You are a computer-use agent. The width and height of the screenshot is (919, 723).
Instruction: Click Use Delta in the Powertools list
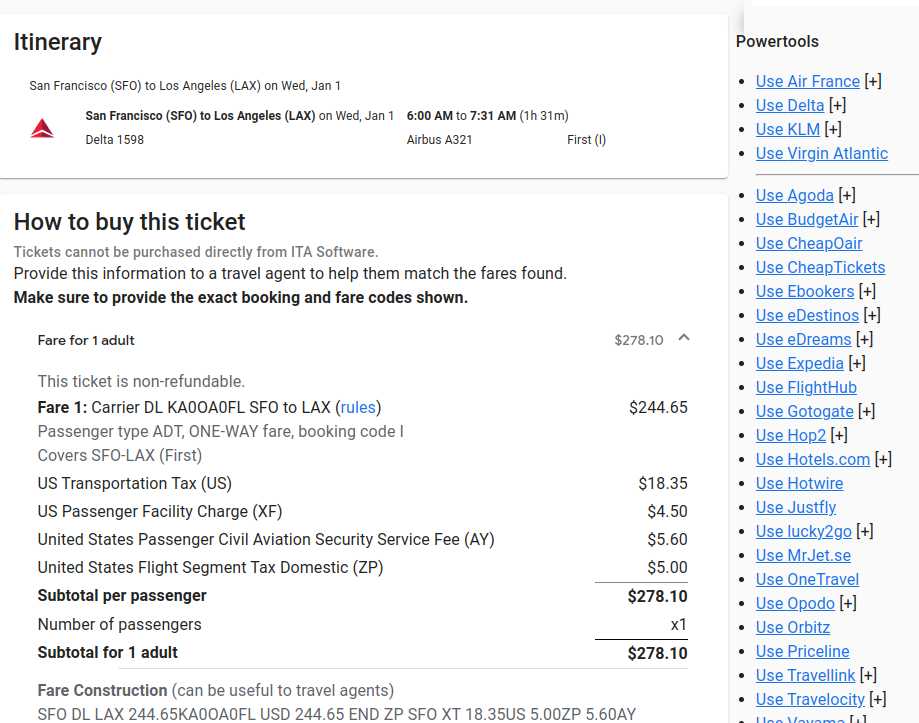(788, 105)
